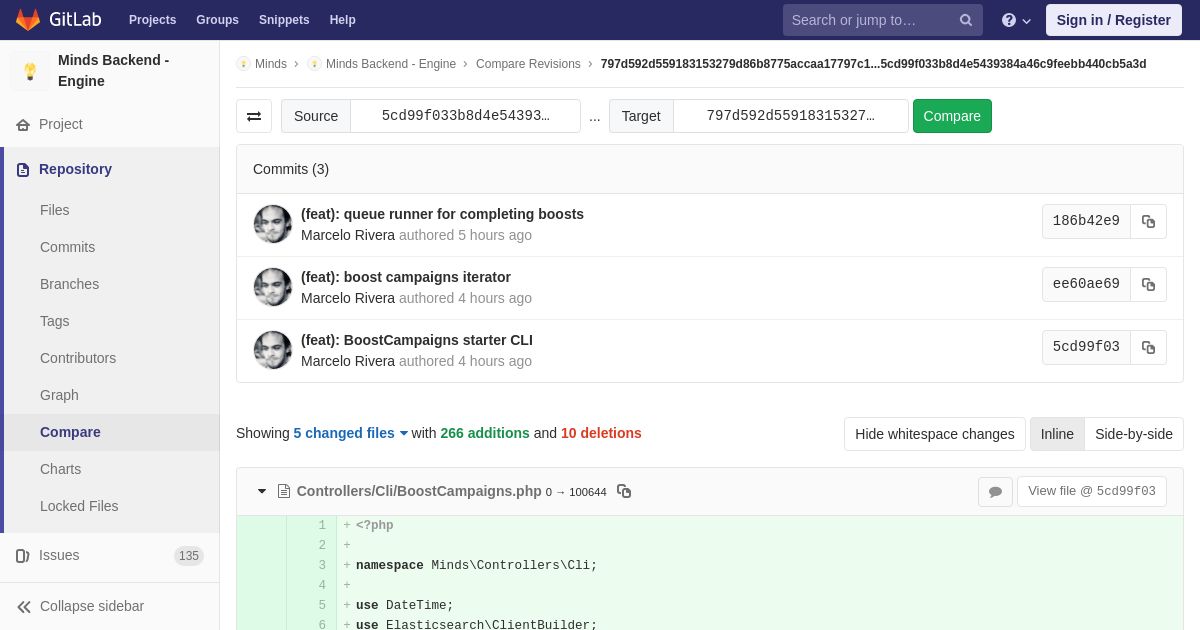Image resolution: width=1200 pixels, height=630 pixels.
Task: Click the search magnifier icon
Action: [x=966, y=20]
